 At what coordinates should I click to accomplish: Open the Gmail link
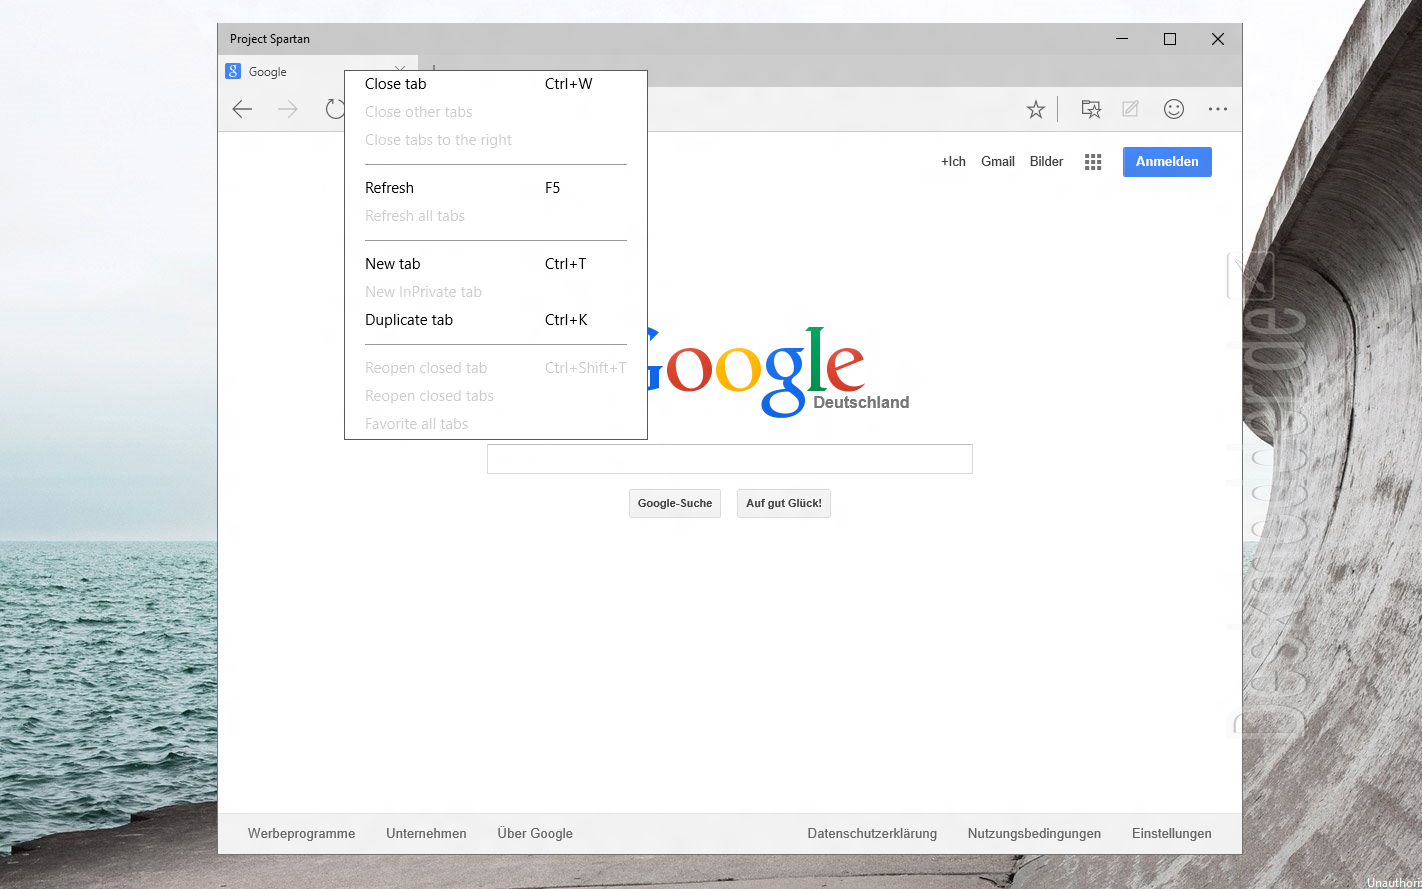pos(998,162)
